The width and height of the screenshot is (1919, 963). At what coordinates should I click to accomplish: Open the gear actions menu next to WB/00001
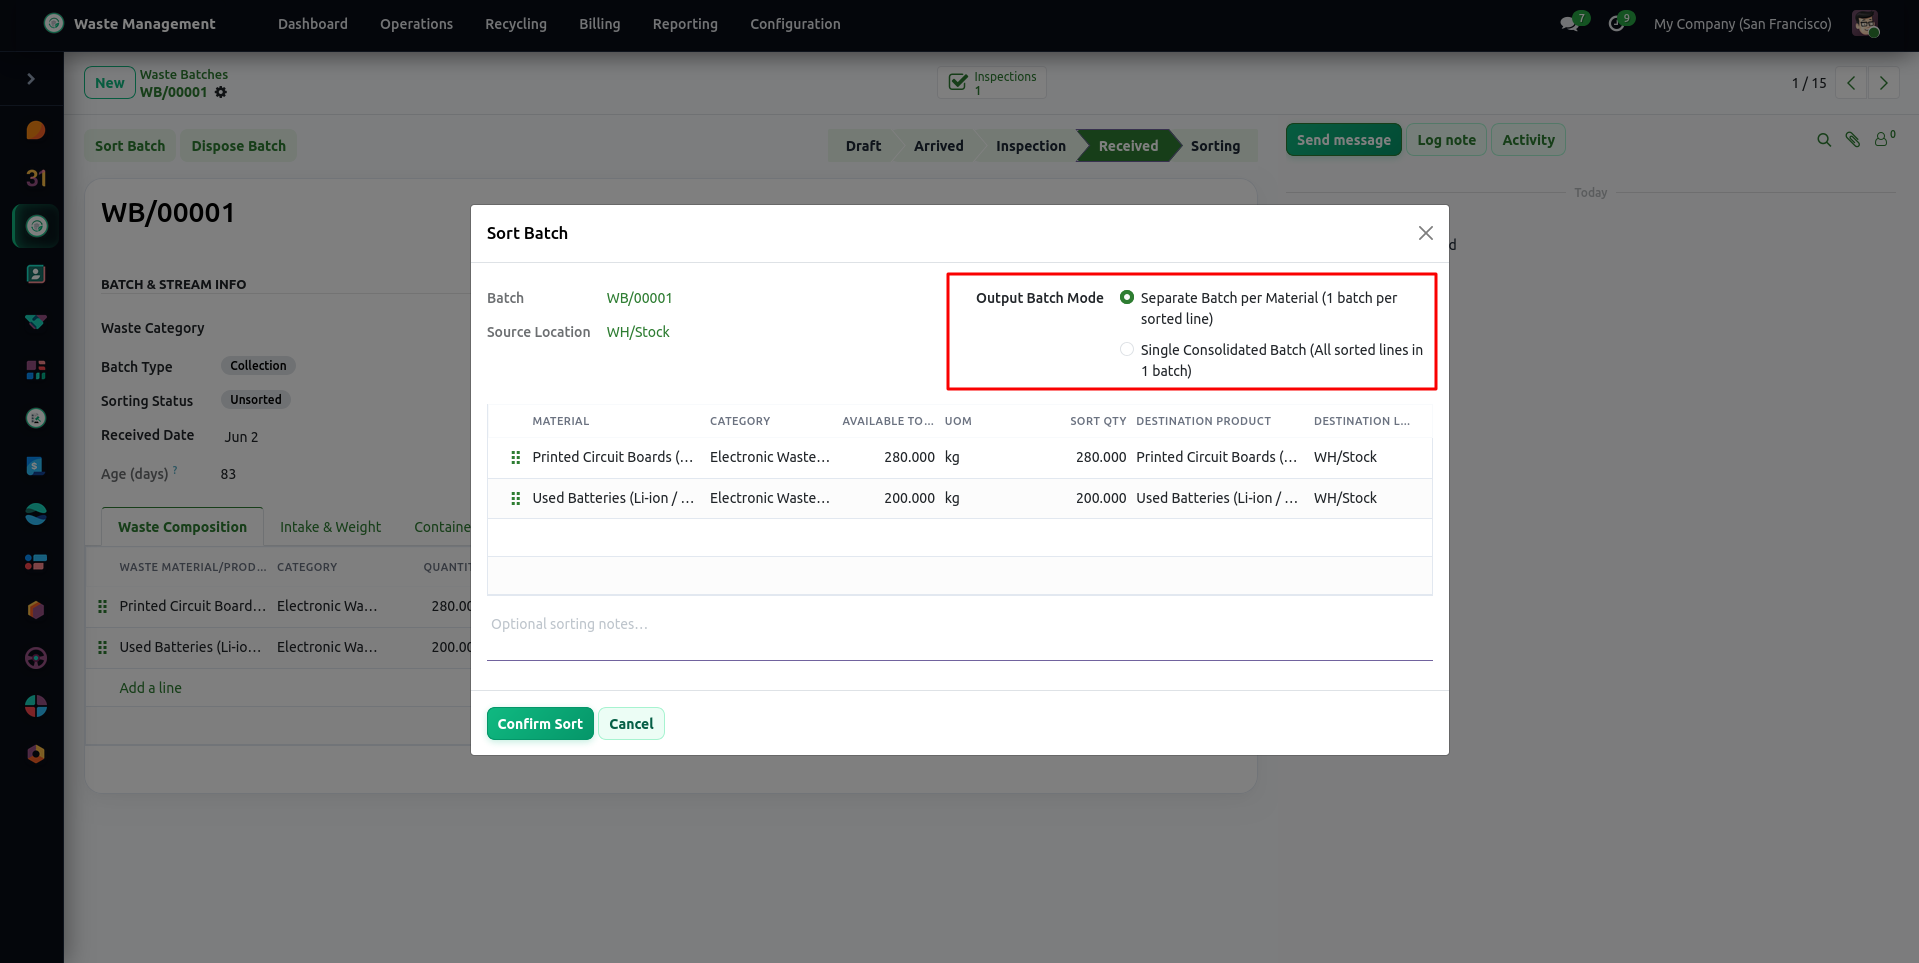pos(221,92)
